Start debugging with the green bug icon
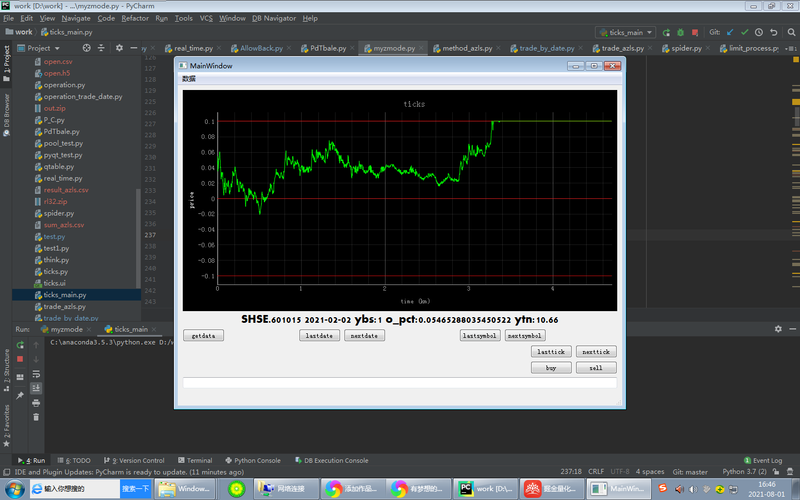Viewport: 800px width, 500px height. [680, 32]
